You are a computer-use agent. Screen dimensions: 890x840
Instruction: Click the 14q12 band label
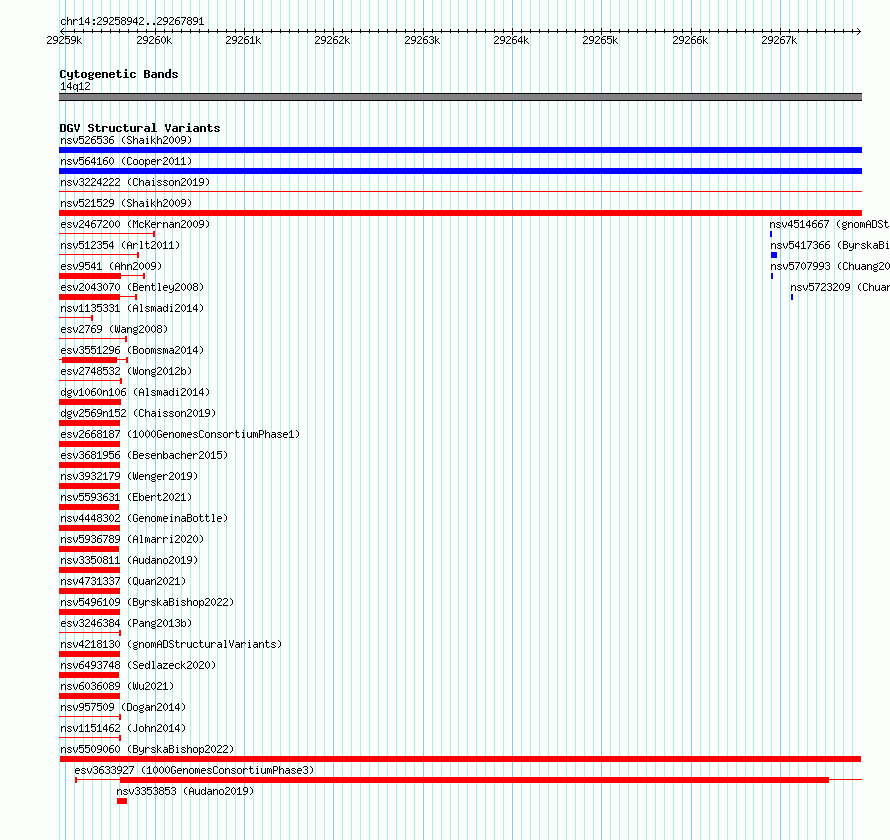75,86
